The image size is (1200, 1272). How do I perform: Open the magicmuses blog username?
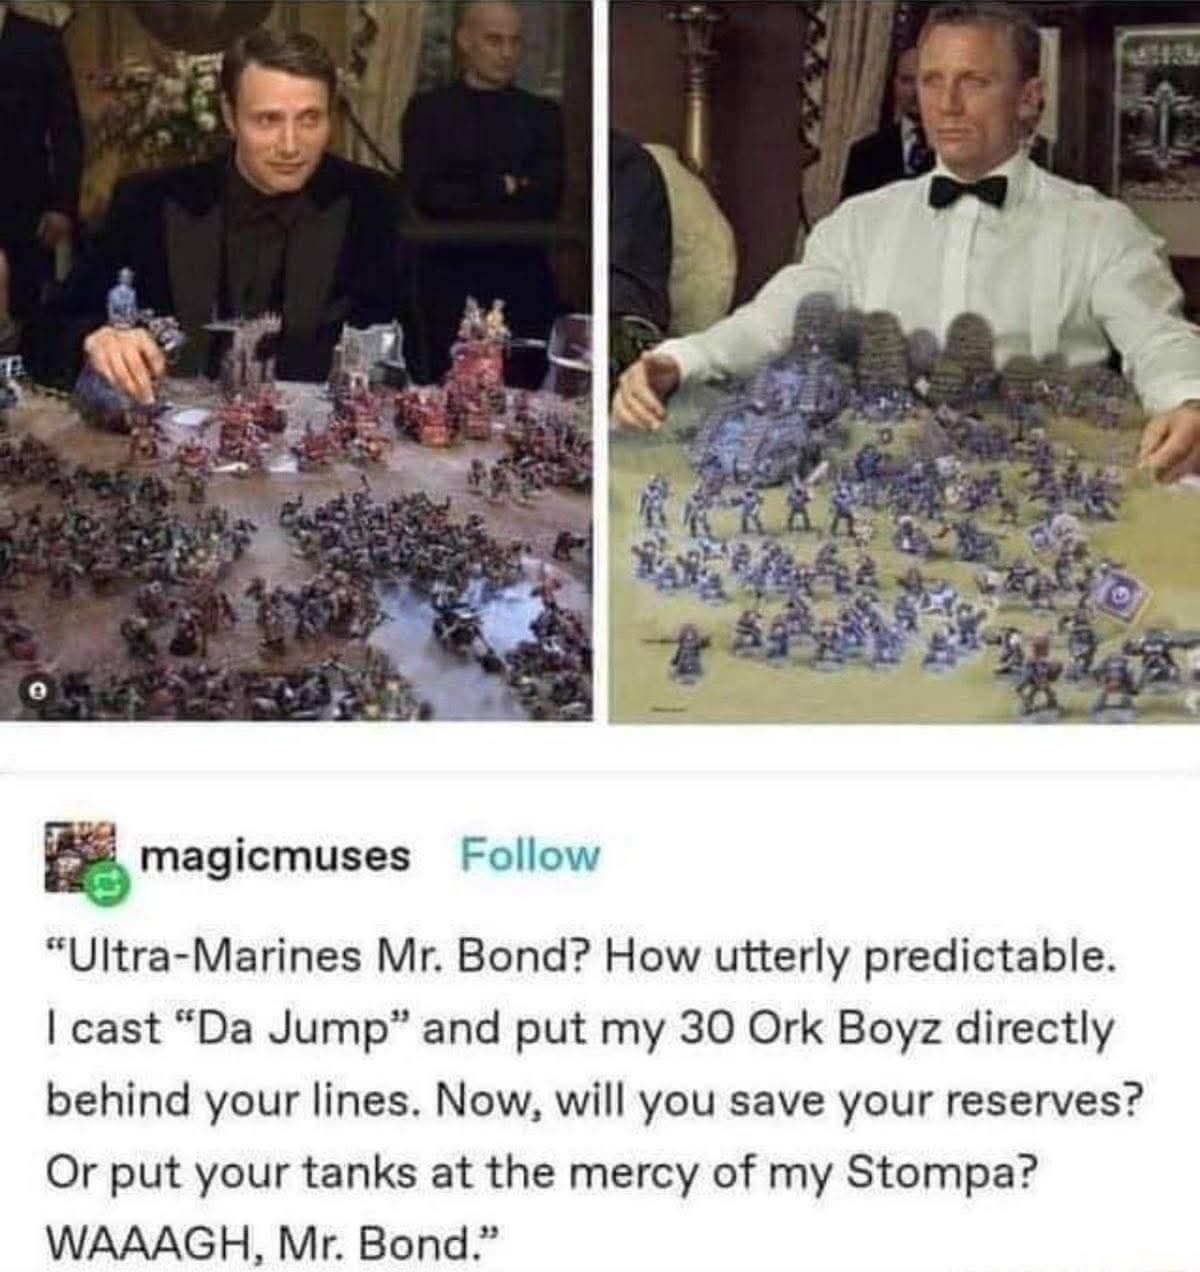coord(275,856)
